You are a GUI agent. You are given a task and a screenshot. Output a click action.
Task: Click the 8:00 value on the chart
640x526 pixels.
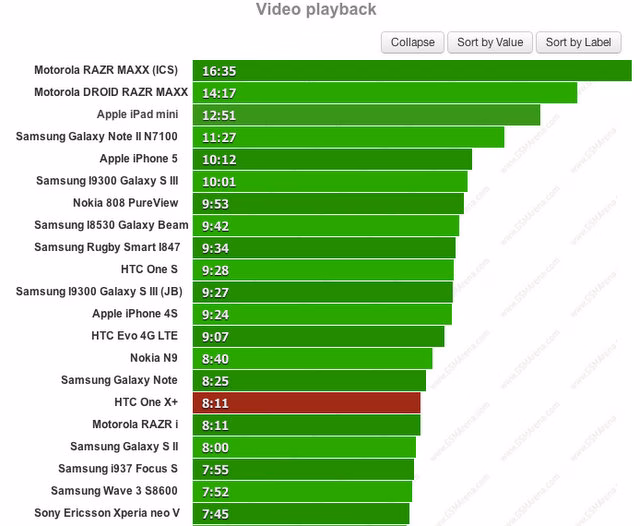(216, 447)
